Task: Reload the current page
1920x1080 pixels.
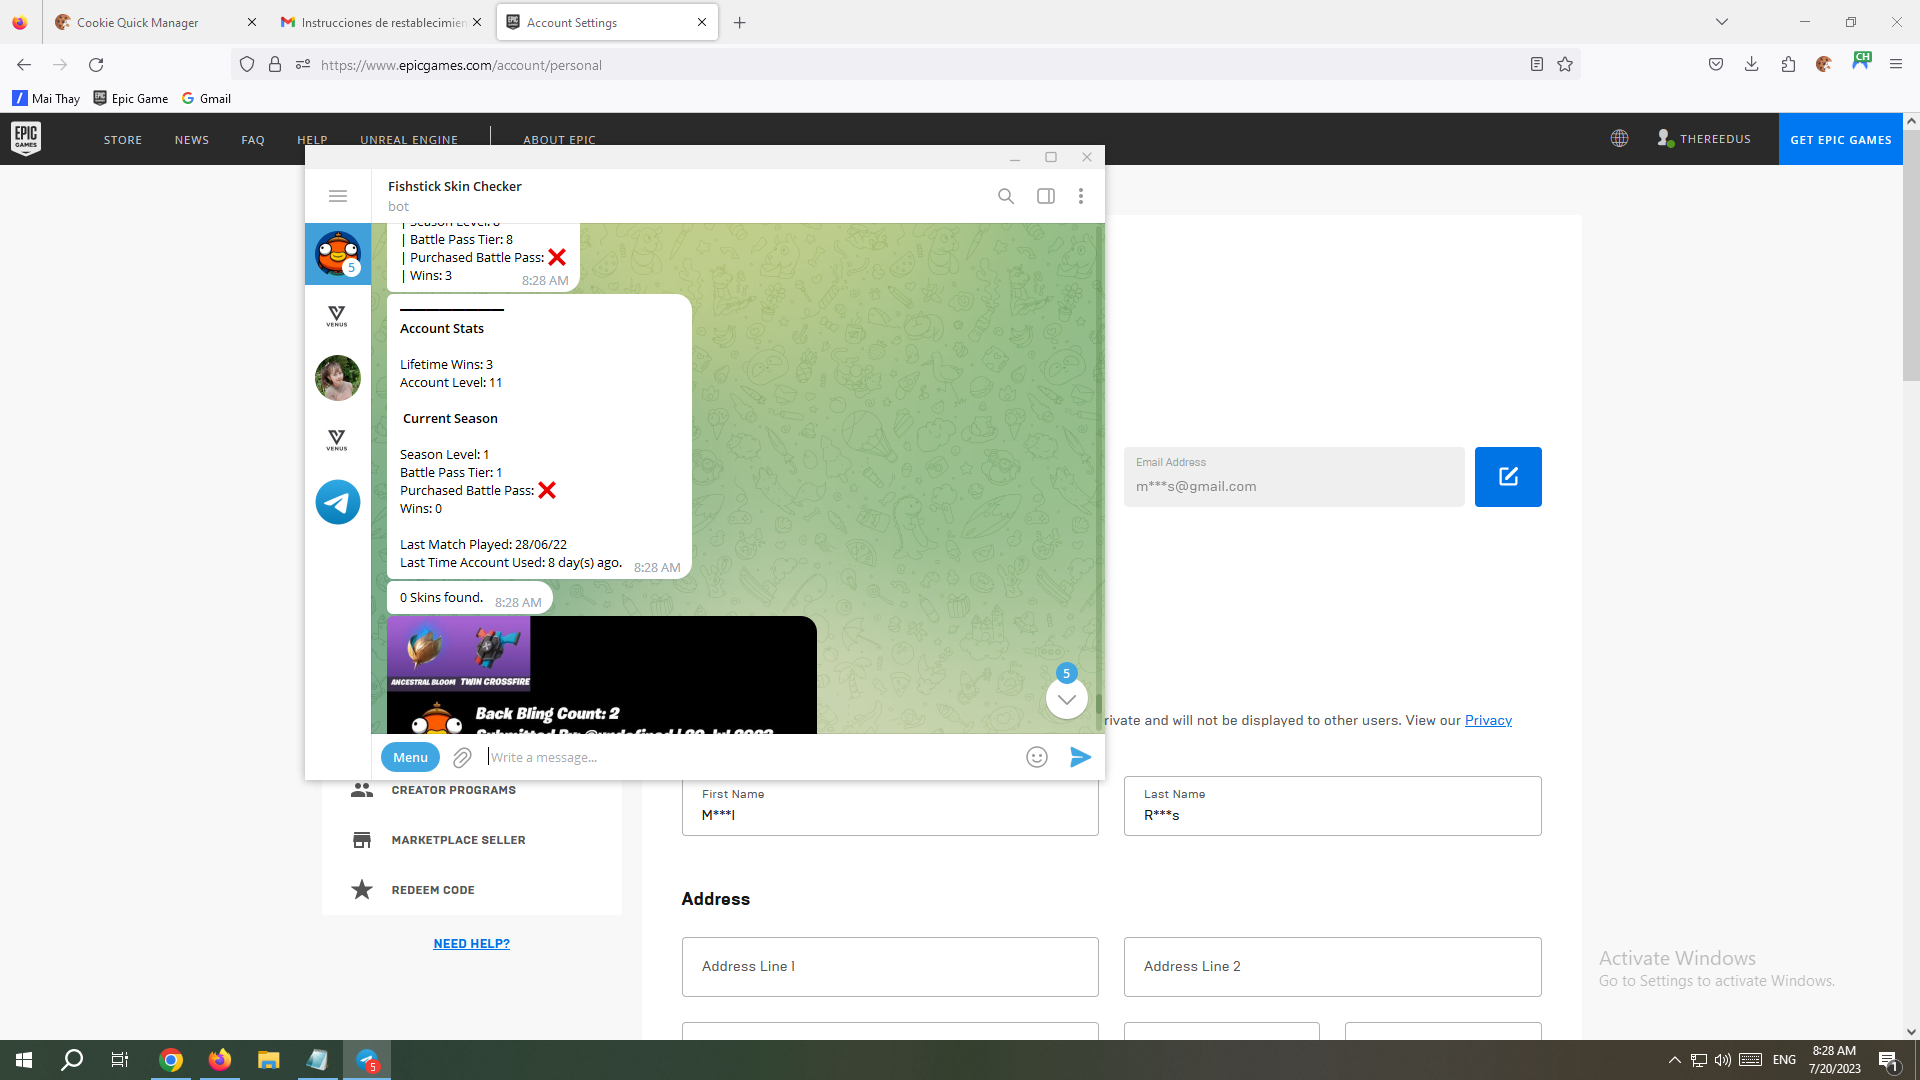Action: coord(96,65)
